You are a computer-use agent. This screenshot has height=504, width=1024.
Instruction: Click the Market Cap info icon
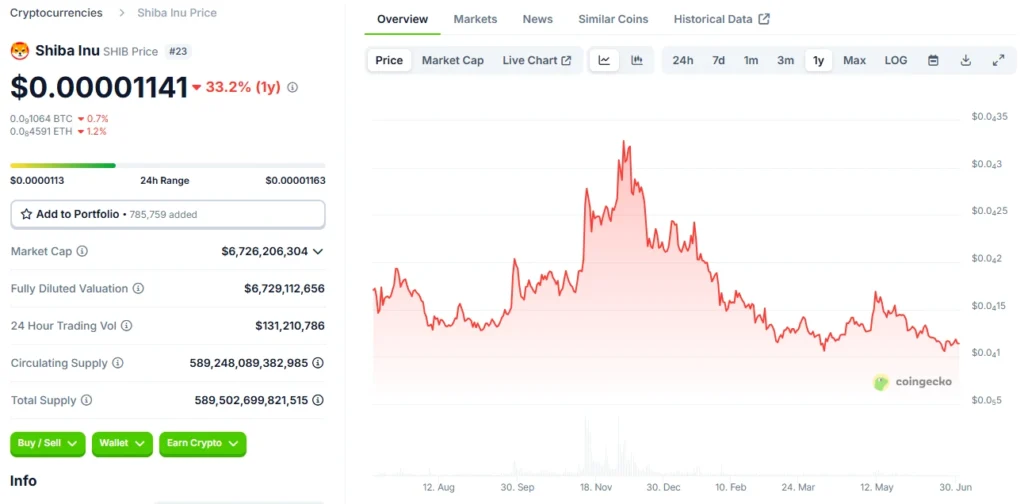pos(82,252)
